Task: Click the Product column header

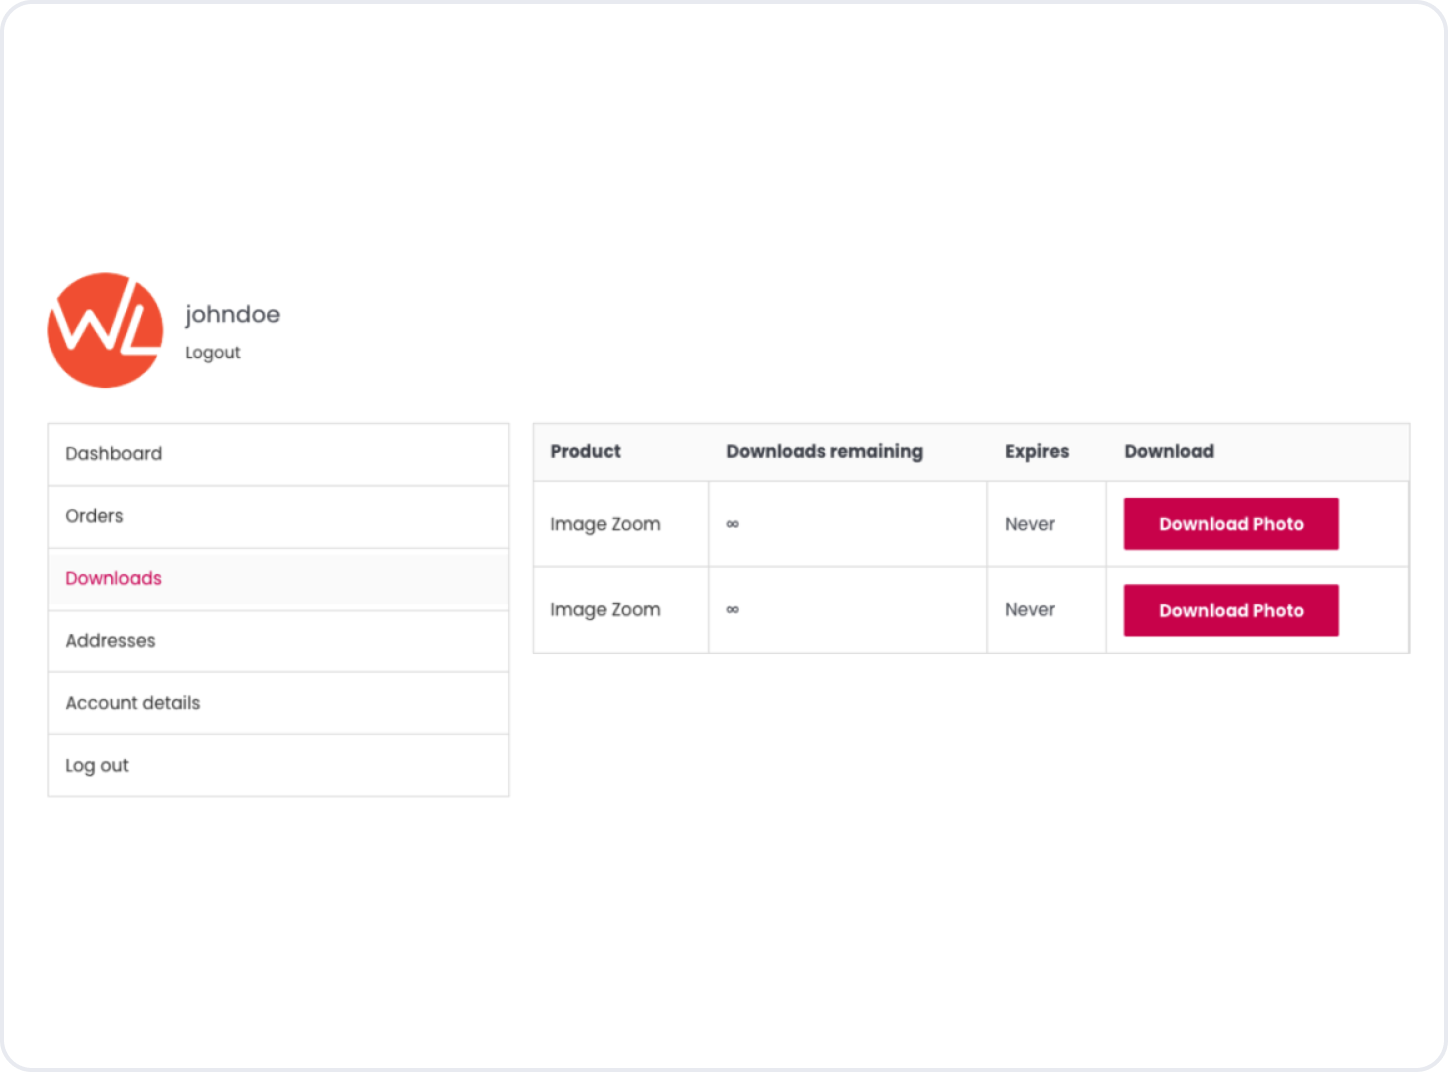Action: pos(586,451)
